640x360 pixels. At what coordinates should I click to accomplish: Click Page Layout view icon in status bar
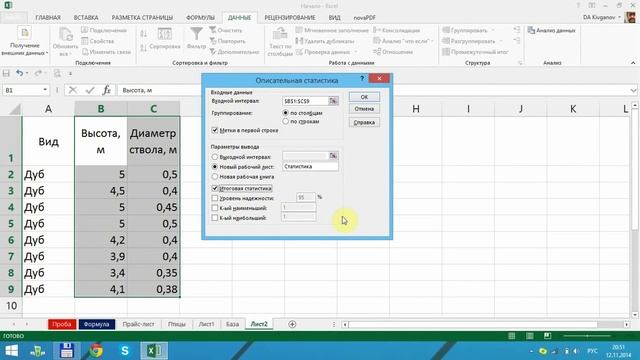(x=529, y=336)
